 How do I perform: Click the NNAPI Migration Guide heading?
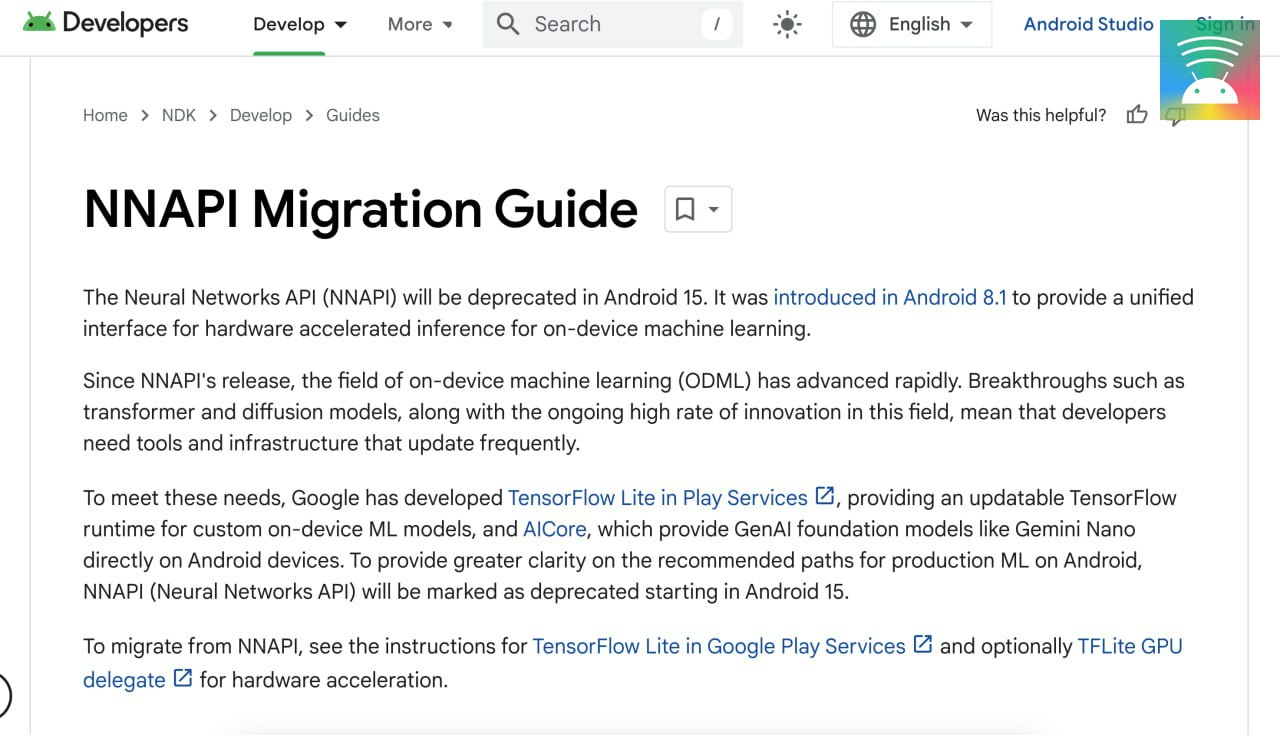[361, 209]
